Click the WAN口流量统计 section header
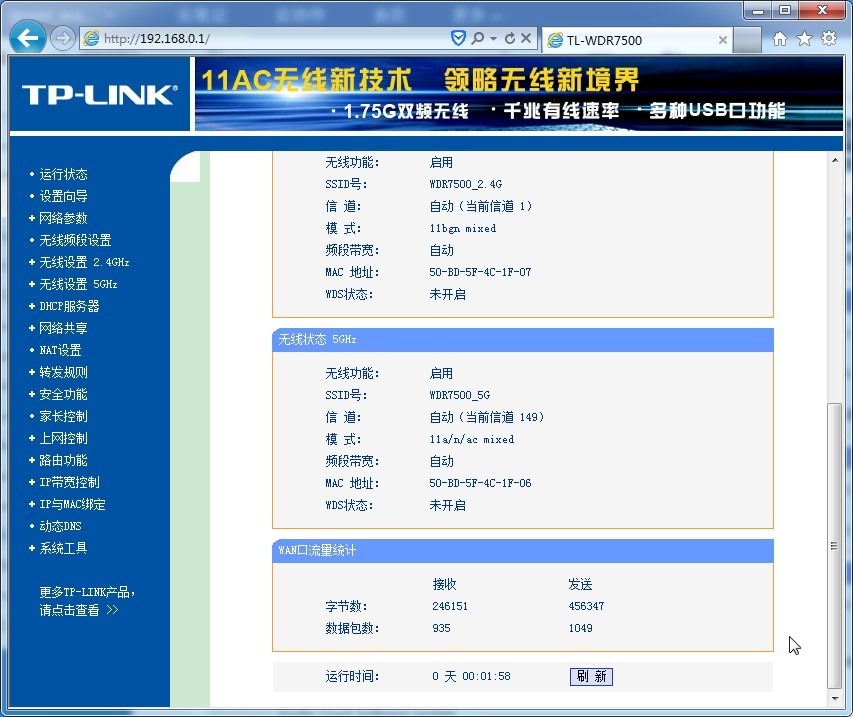The image size is (853, 717). (x=523, y=551)
